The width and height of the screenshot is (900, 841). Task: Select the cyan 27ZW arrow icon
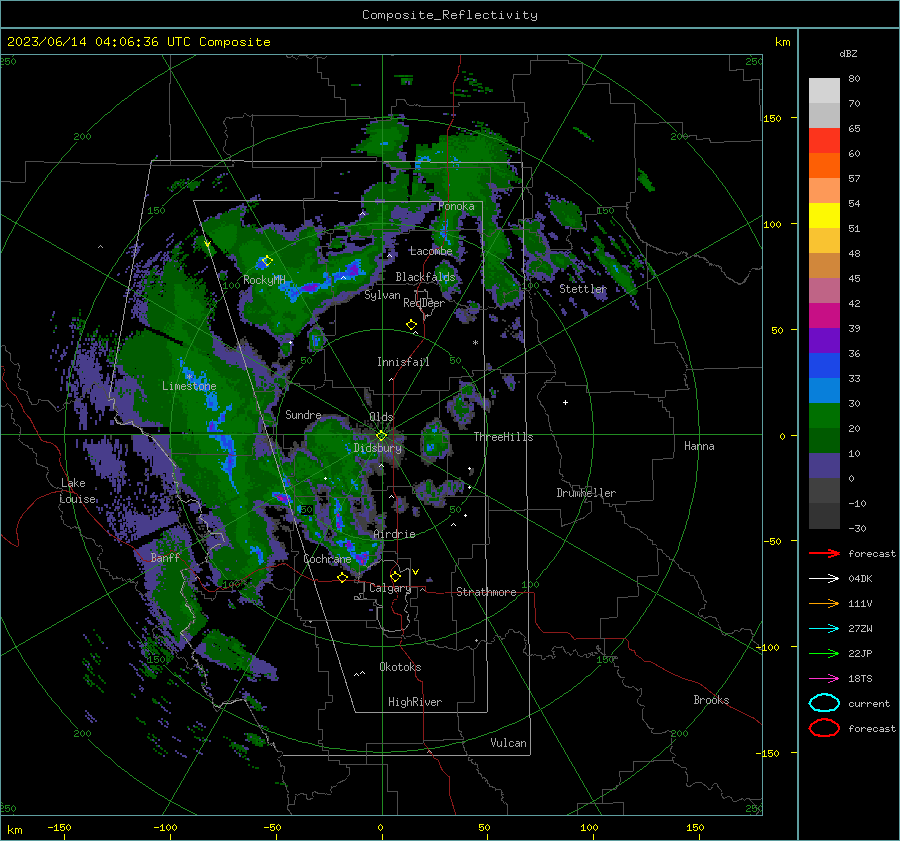tap(824, 628)
